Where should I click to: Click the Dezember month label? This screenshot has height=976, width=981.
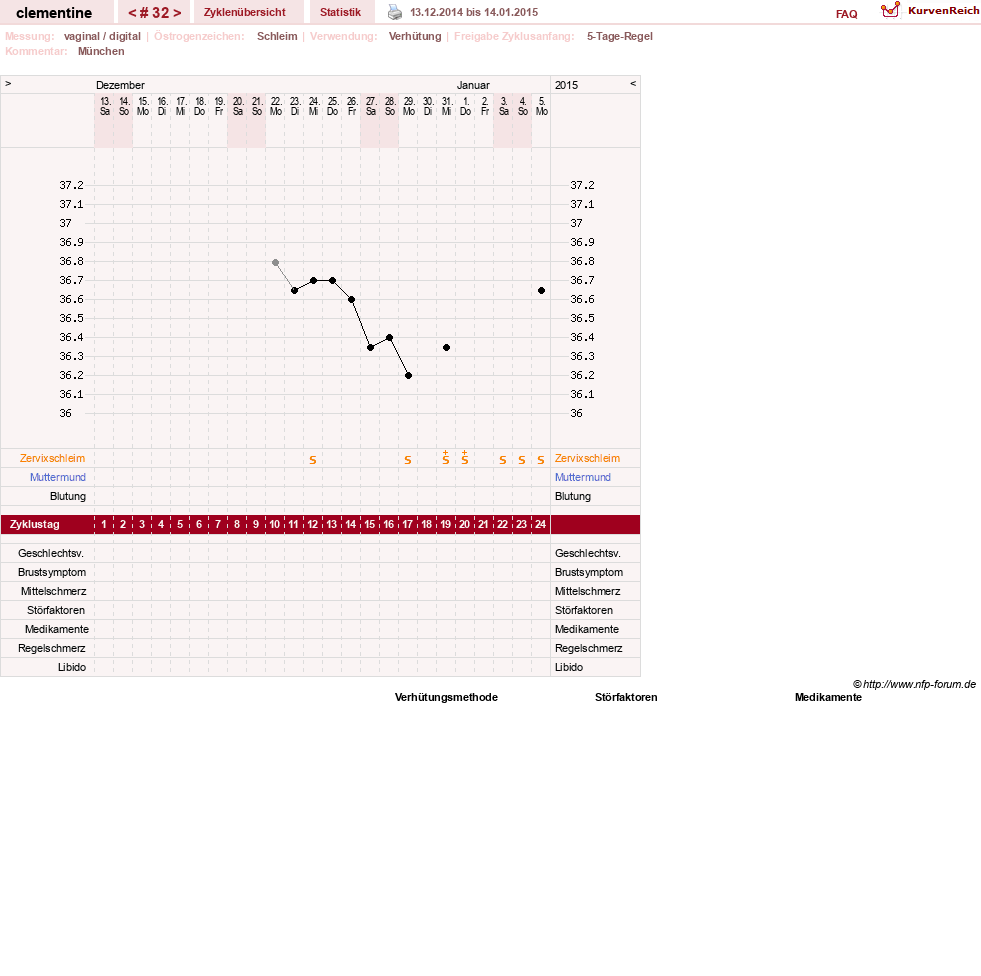[120, 85]
